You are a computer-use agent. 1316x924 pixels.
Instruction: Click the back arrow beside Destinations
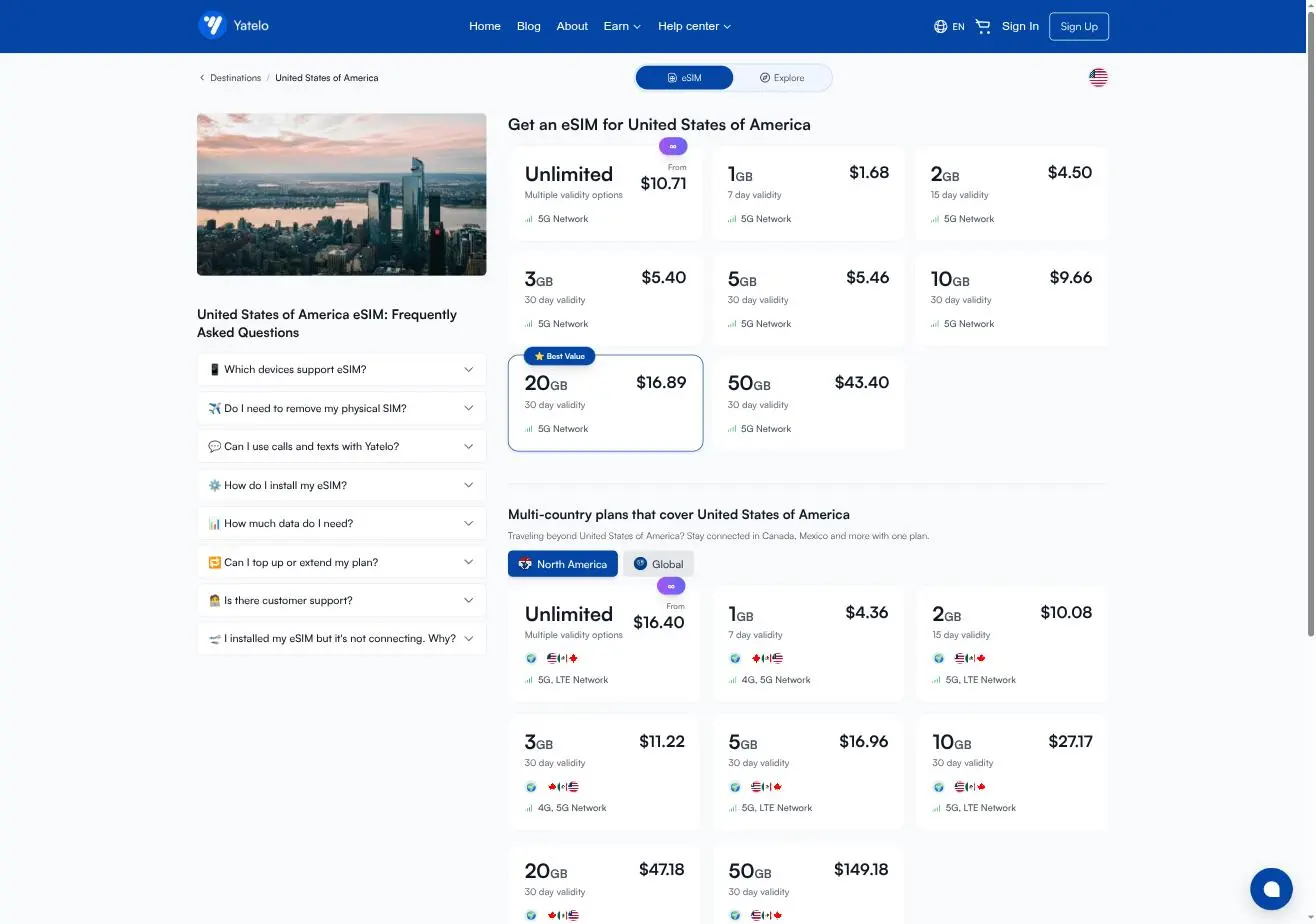tap(202, 78)
